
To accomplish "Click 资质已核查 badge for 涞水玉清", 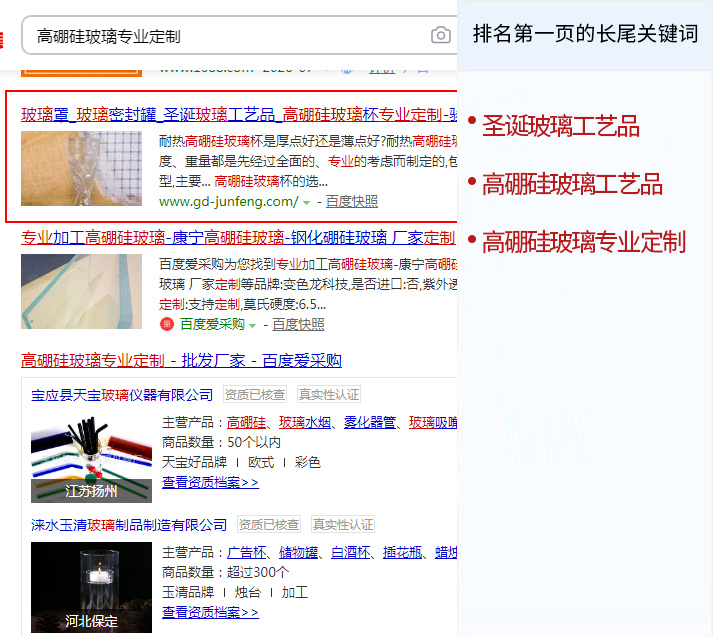I will pos(269,524).
